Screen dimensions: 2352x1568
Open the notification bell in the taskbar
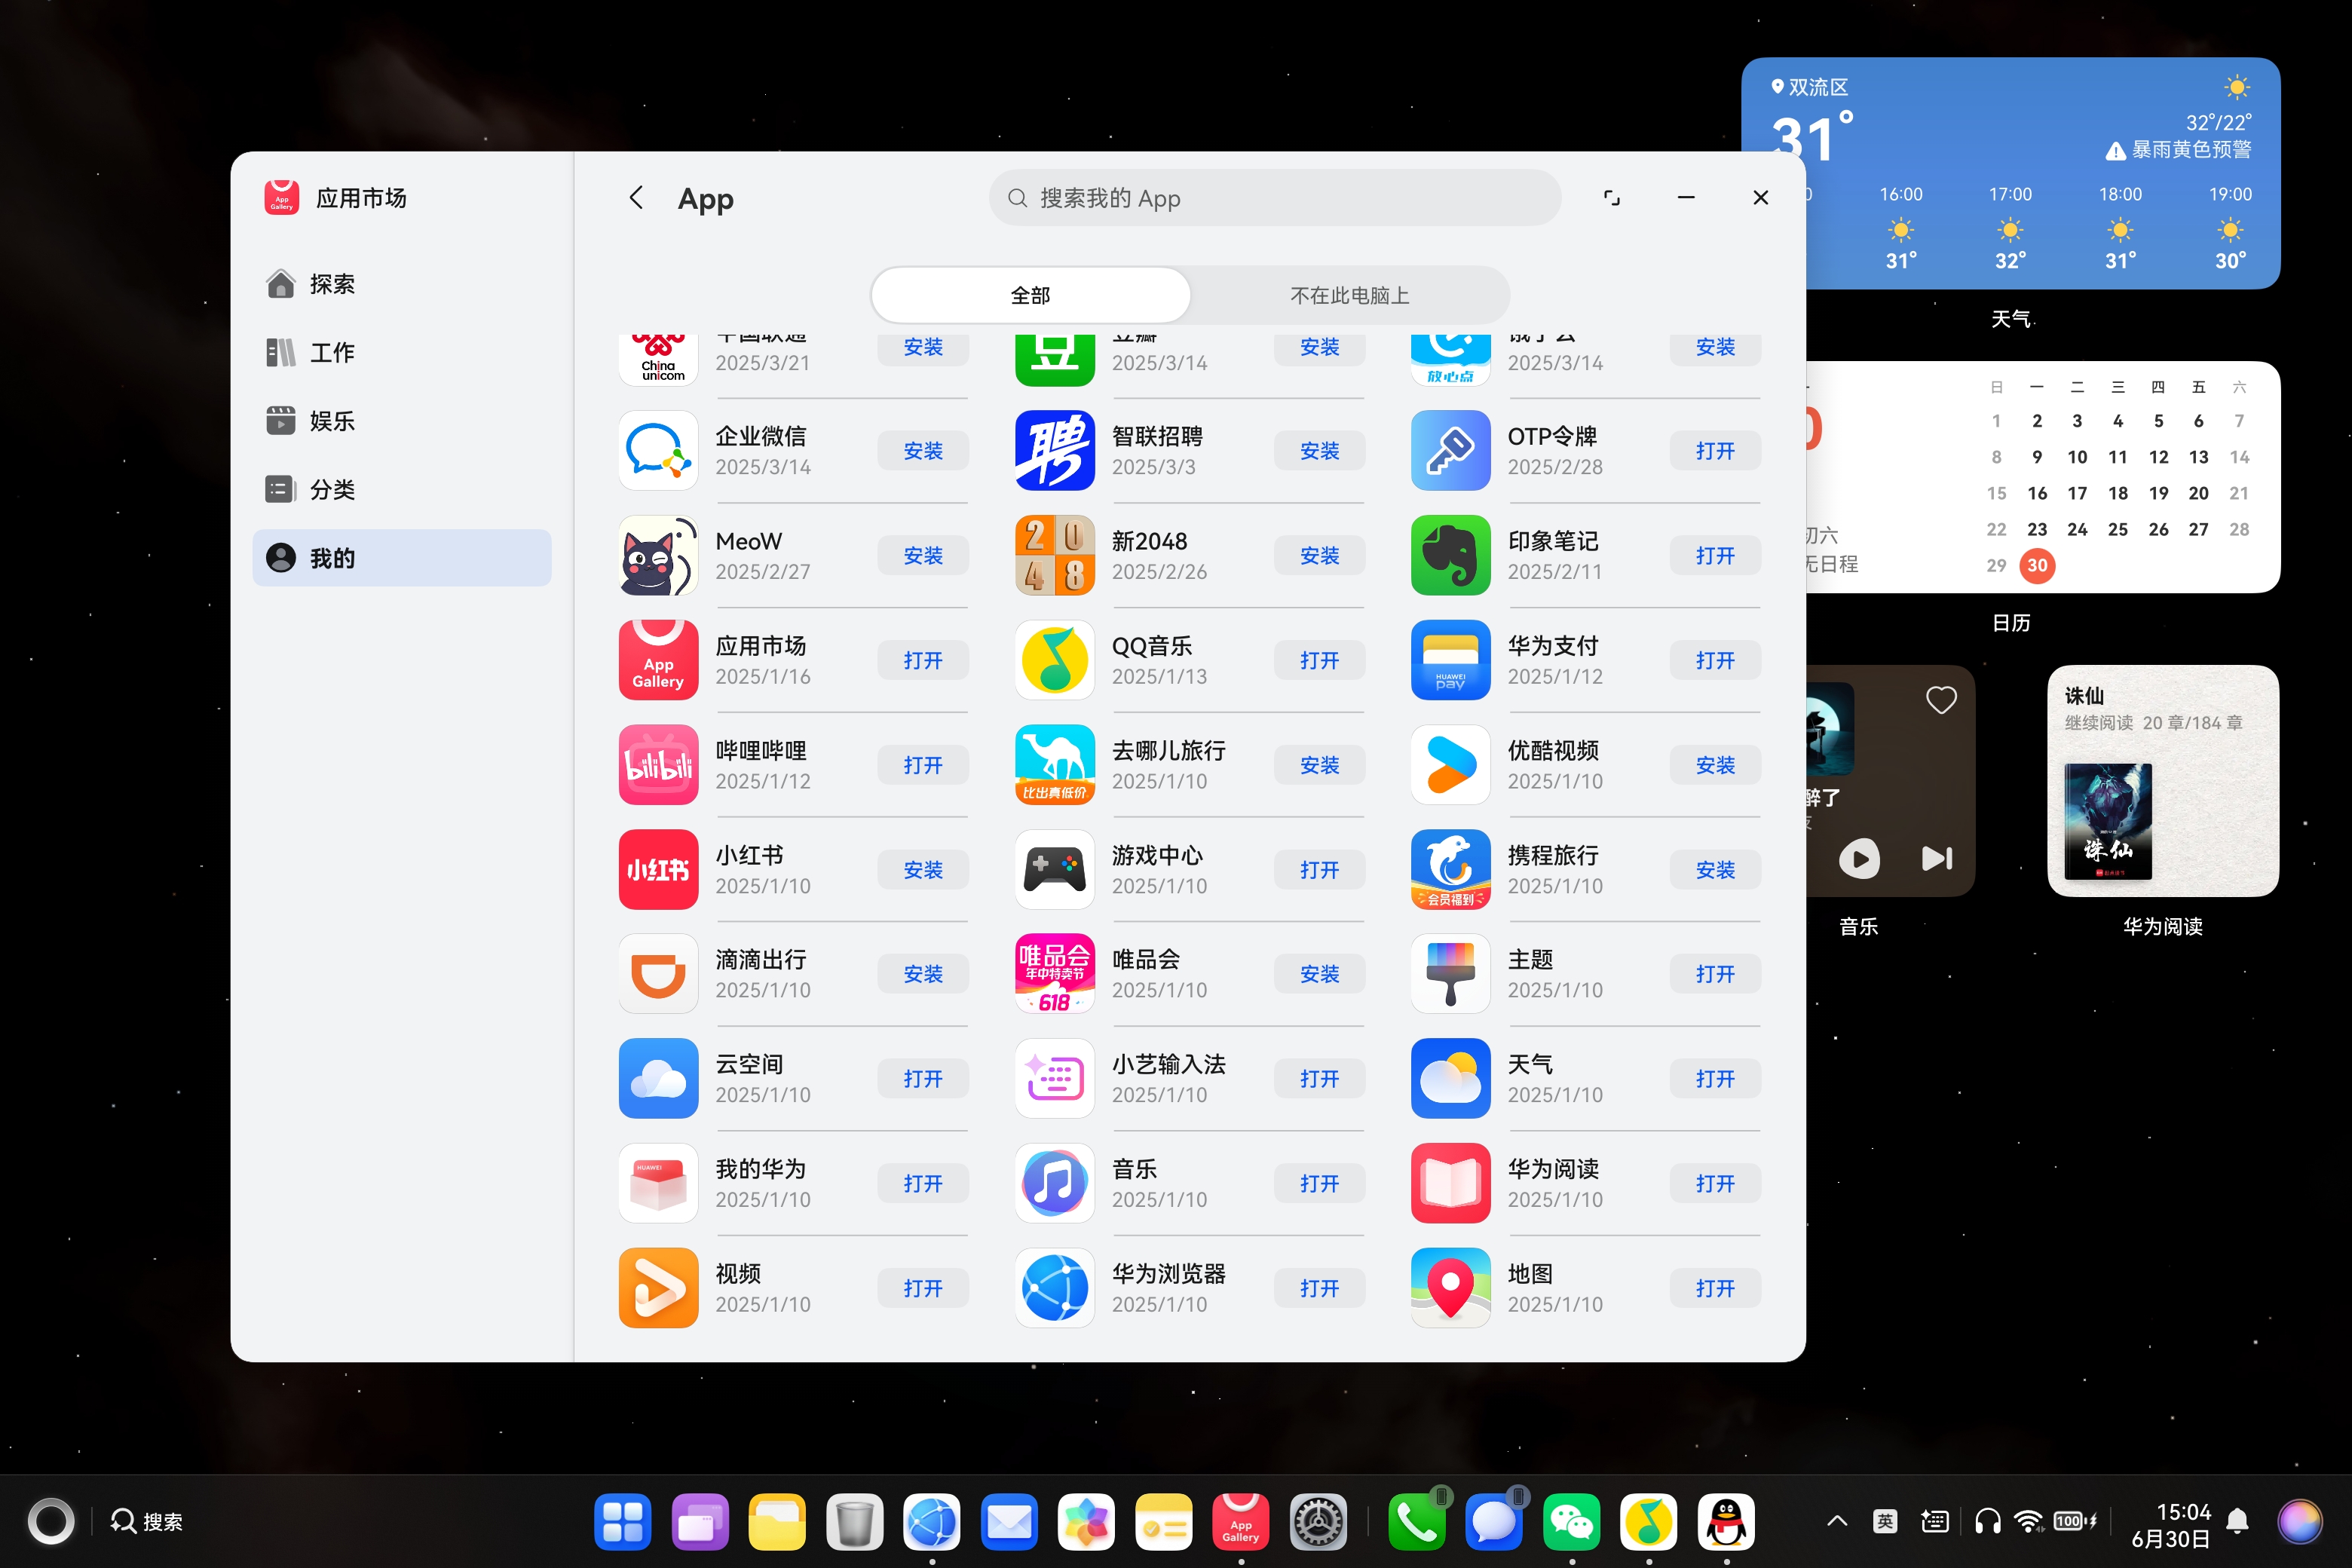pos(2238,1522)
